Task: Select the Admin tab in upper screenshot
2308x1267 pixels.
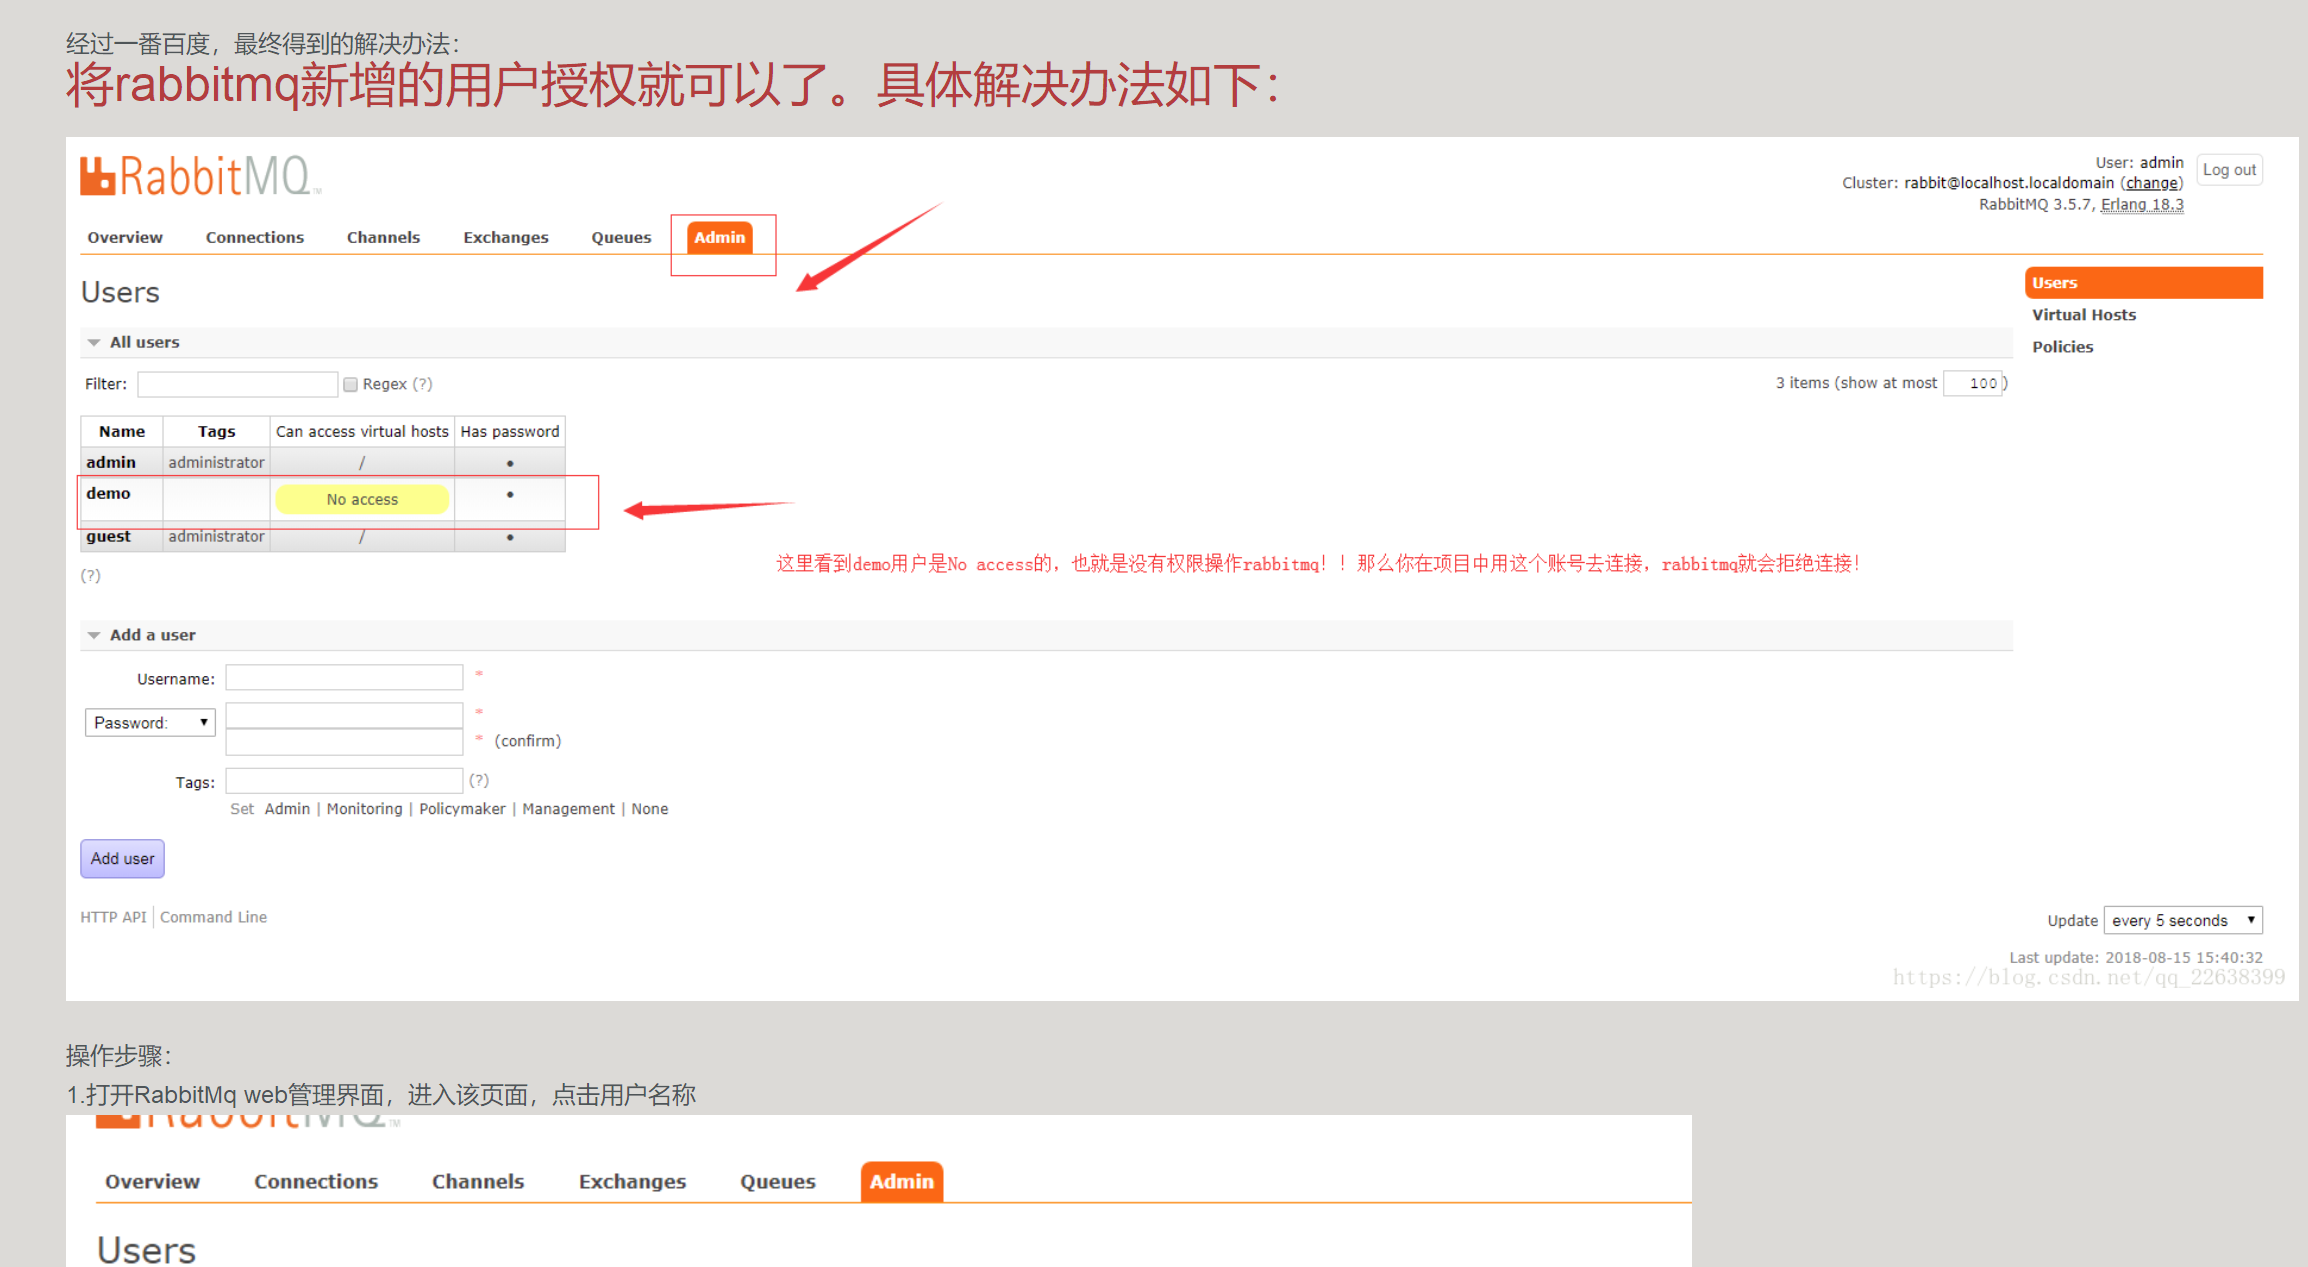Action: pyautogui.click(x=720, y=237)
